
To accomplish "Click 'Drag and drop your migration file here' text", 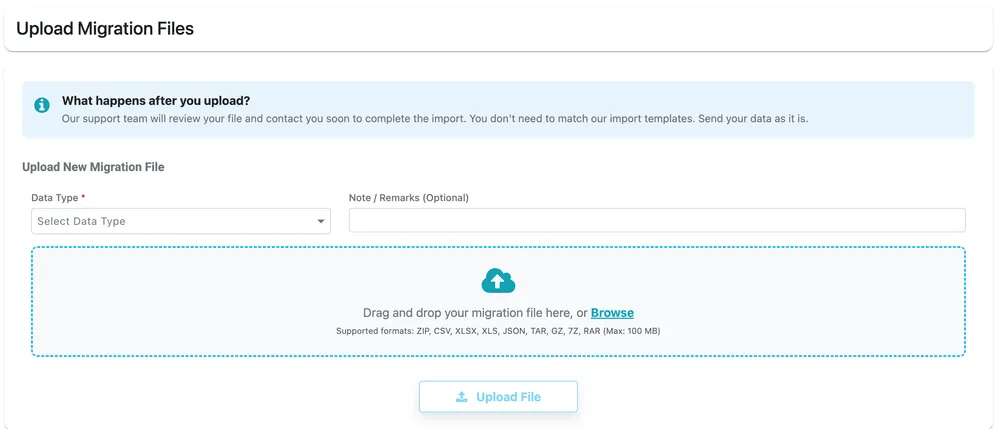I will coord(468,313).
